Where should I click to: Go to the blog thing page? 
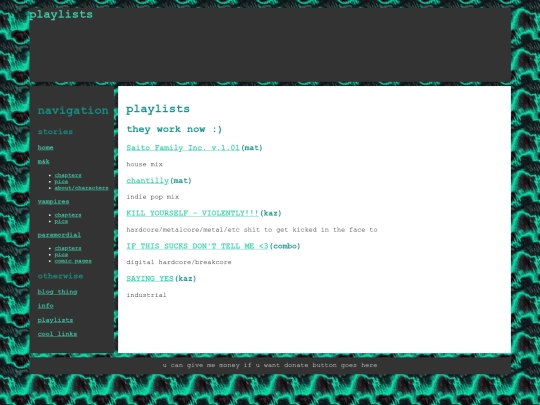click(x=57, y=292)
